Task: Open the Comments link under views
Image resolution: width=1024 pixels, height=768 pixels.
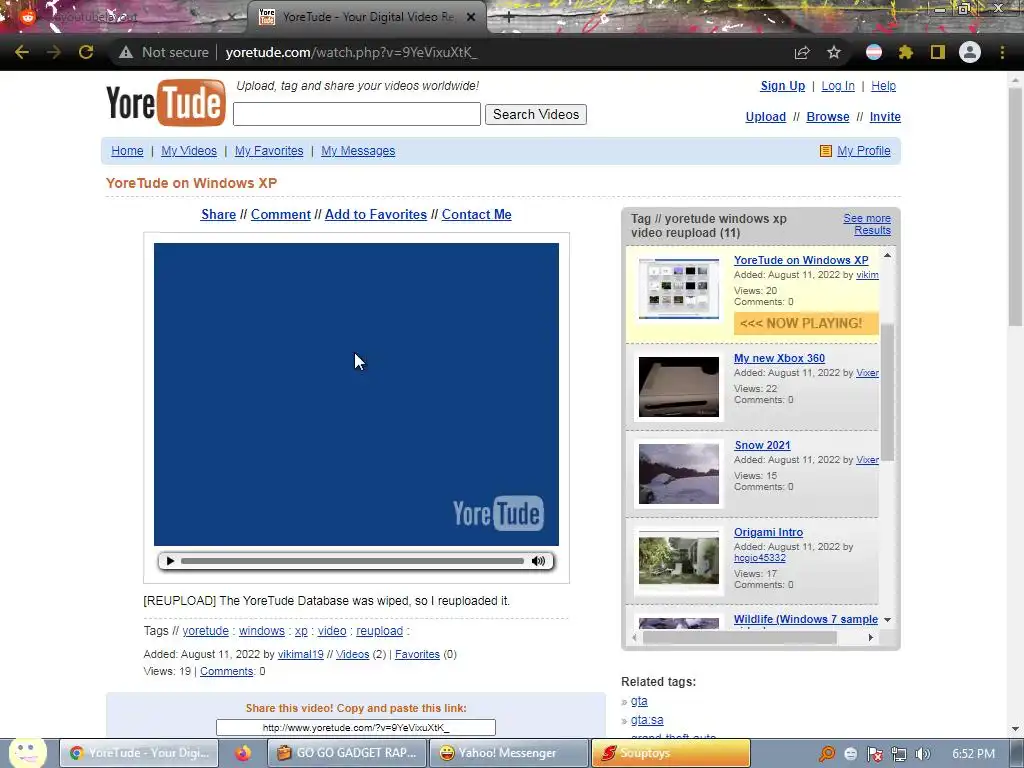Action: 227,671
